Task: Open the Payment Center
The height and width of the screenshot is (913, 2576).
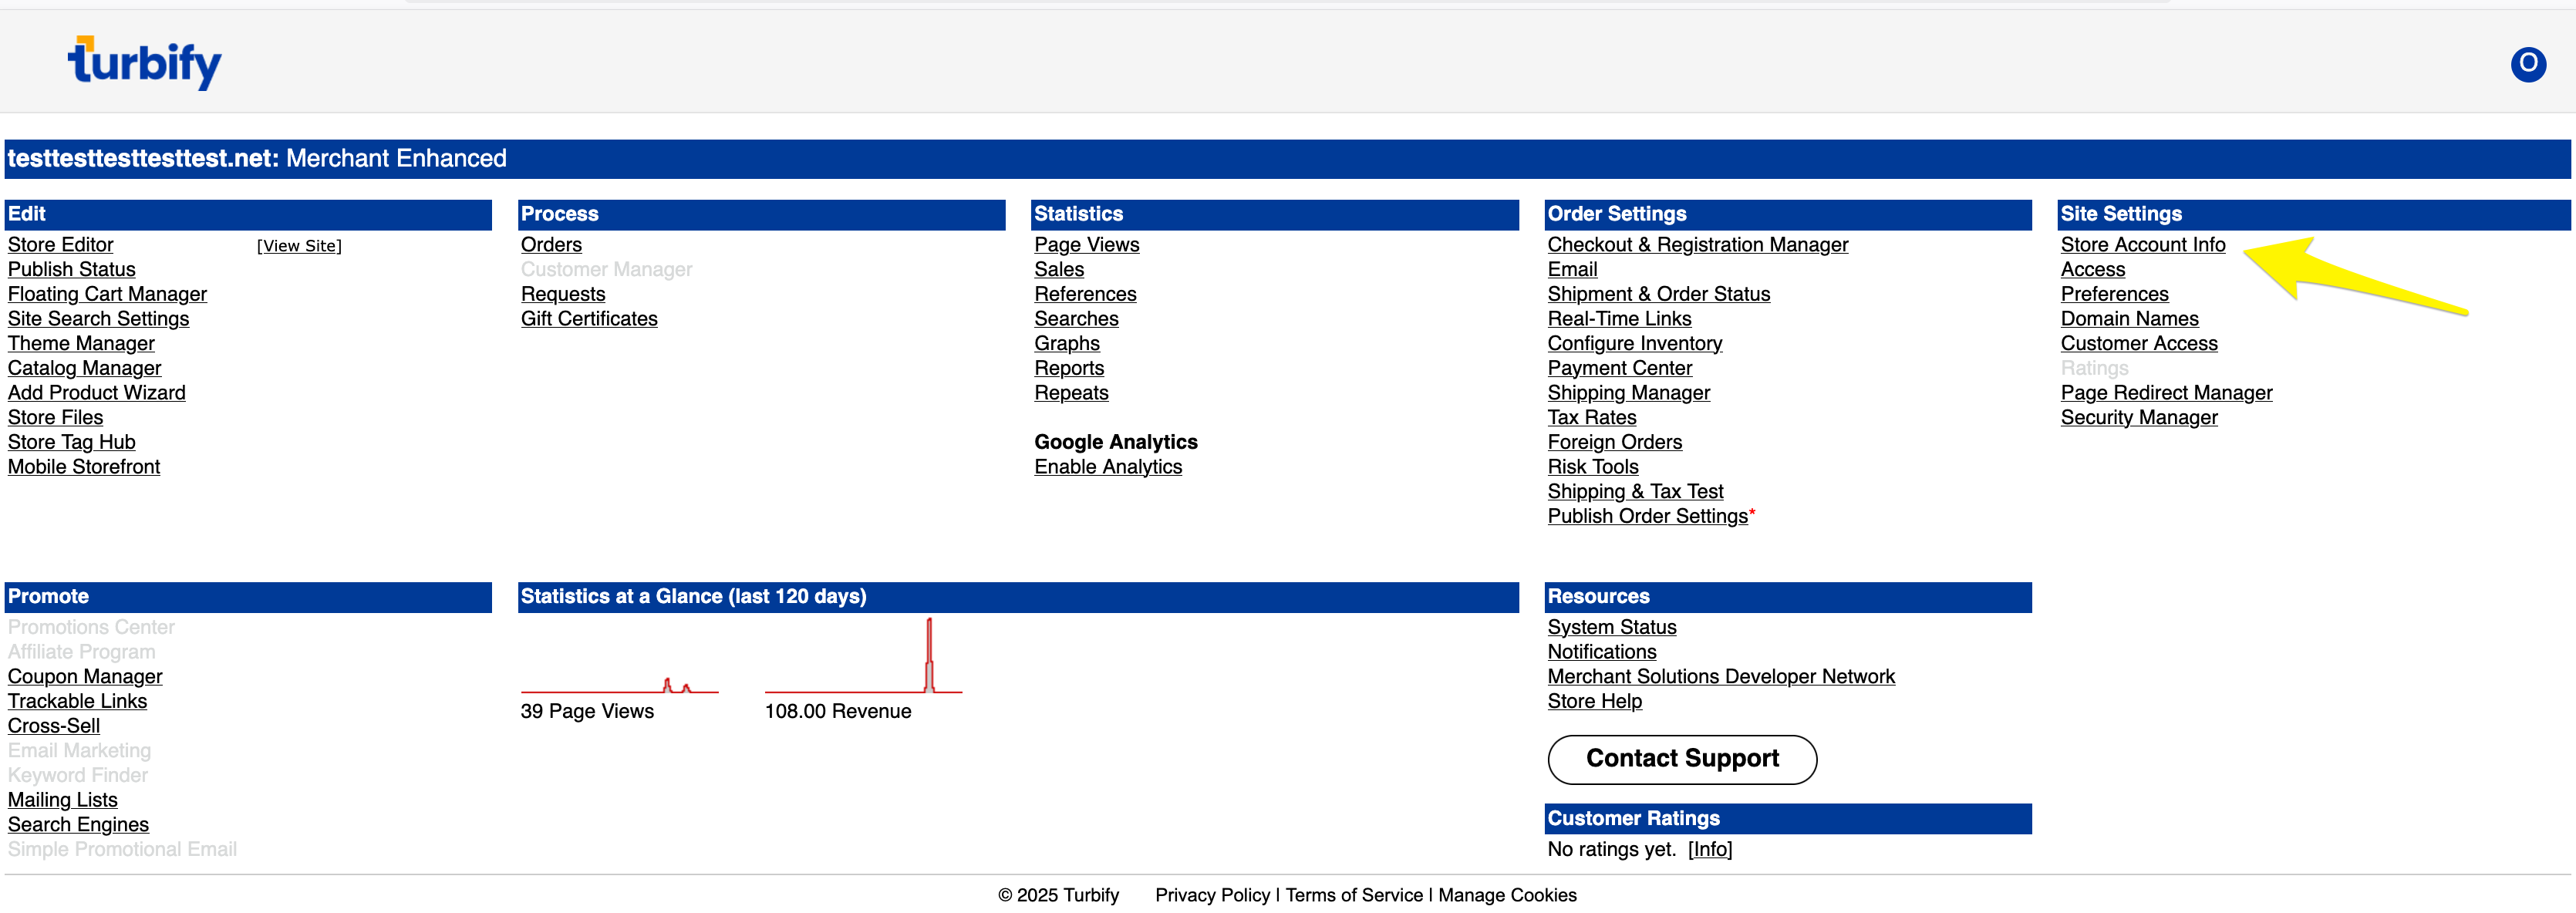Action: [x=1619, y=368]
